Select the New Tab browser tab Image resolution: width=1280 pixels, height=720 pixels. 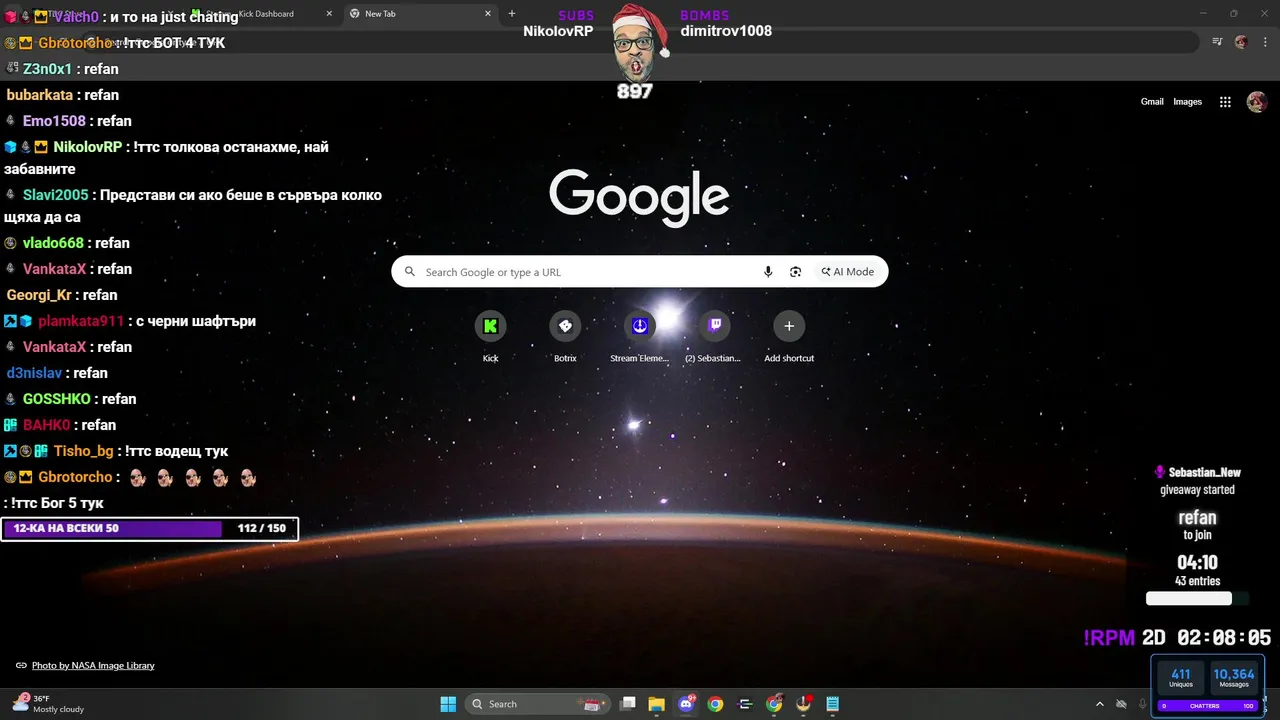[420, 14]
